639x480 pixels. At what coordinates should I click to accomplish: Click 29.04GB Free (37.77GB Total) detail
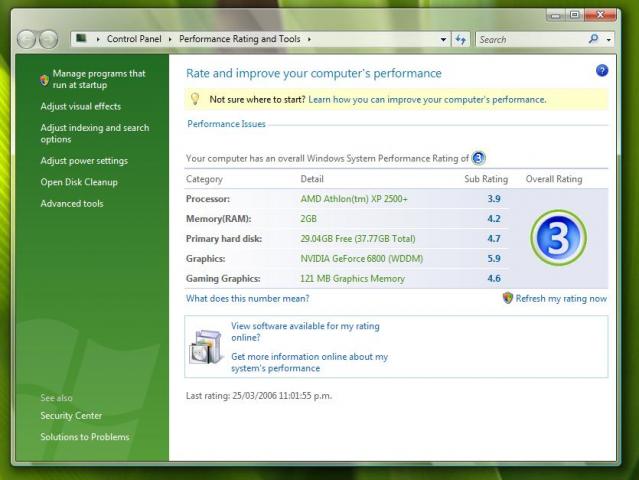(358, 239)
